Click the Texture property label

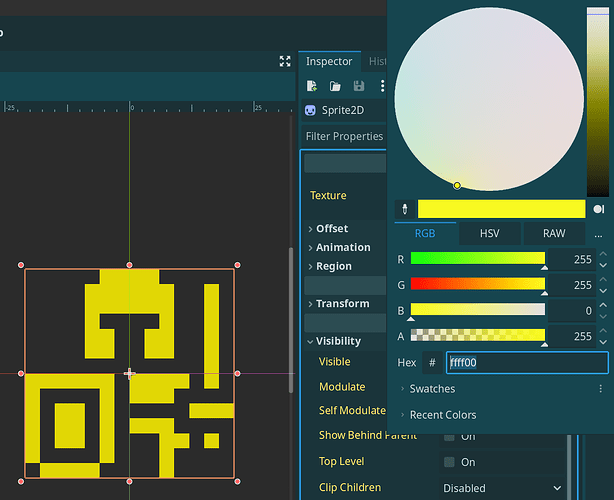coord(328,195)
